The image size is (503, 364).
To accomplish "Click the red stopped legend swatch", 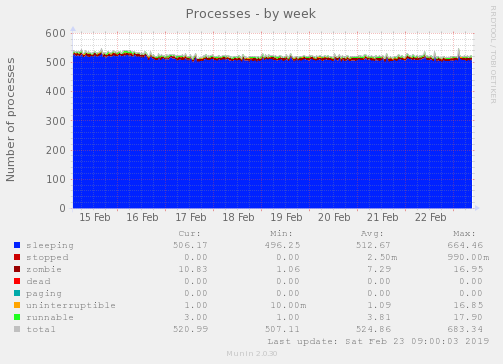I will click(x=17, y=257).
